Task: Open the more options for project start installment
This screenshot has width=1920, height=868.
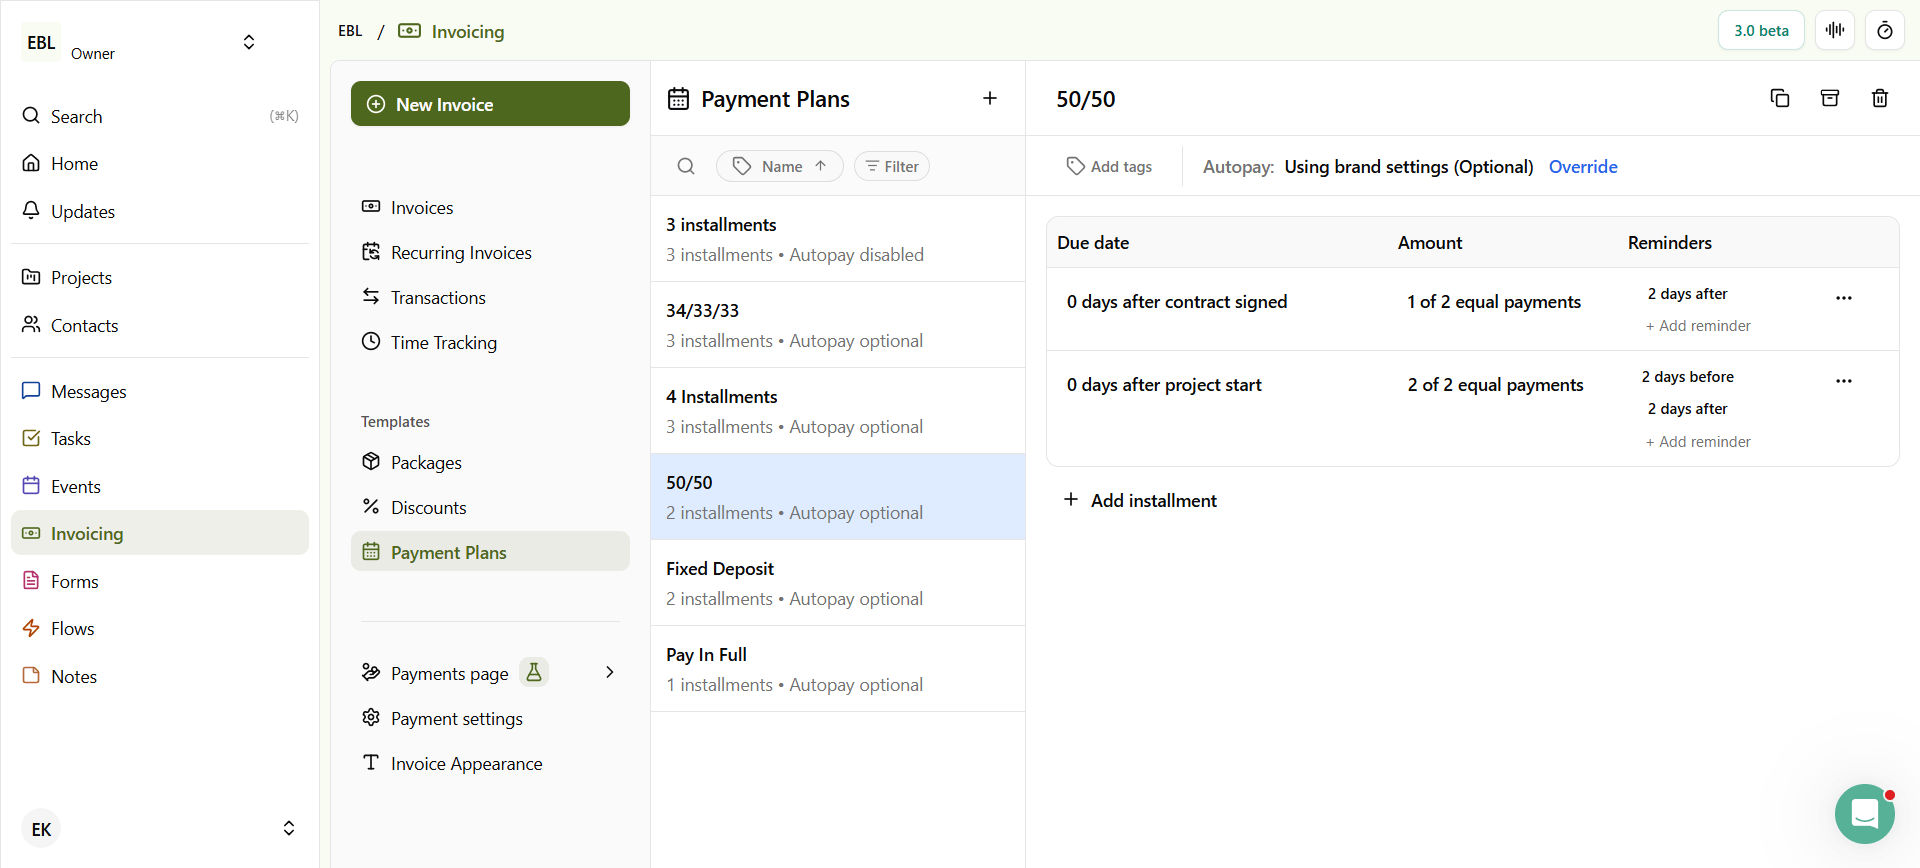Action: pos(1844,381)
